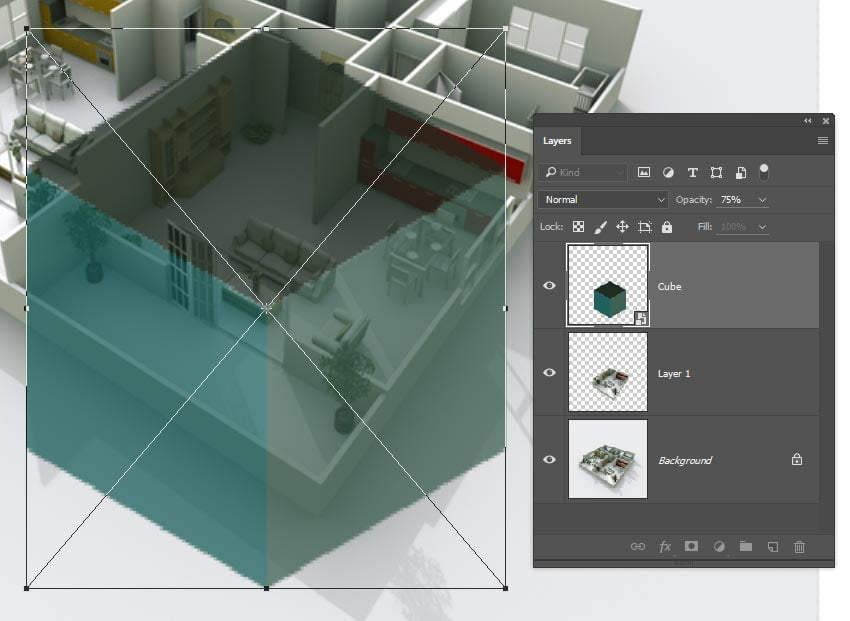Lock image pixels brush icon
Screen dimensions: 850x621
[600, 227]
